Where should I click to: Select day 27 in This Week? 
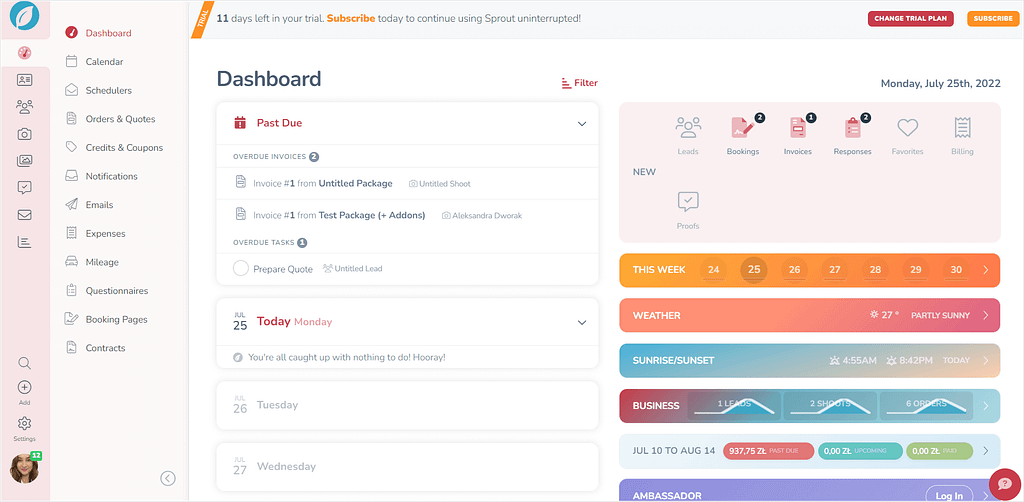tap(835, 270)
